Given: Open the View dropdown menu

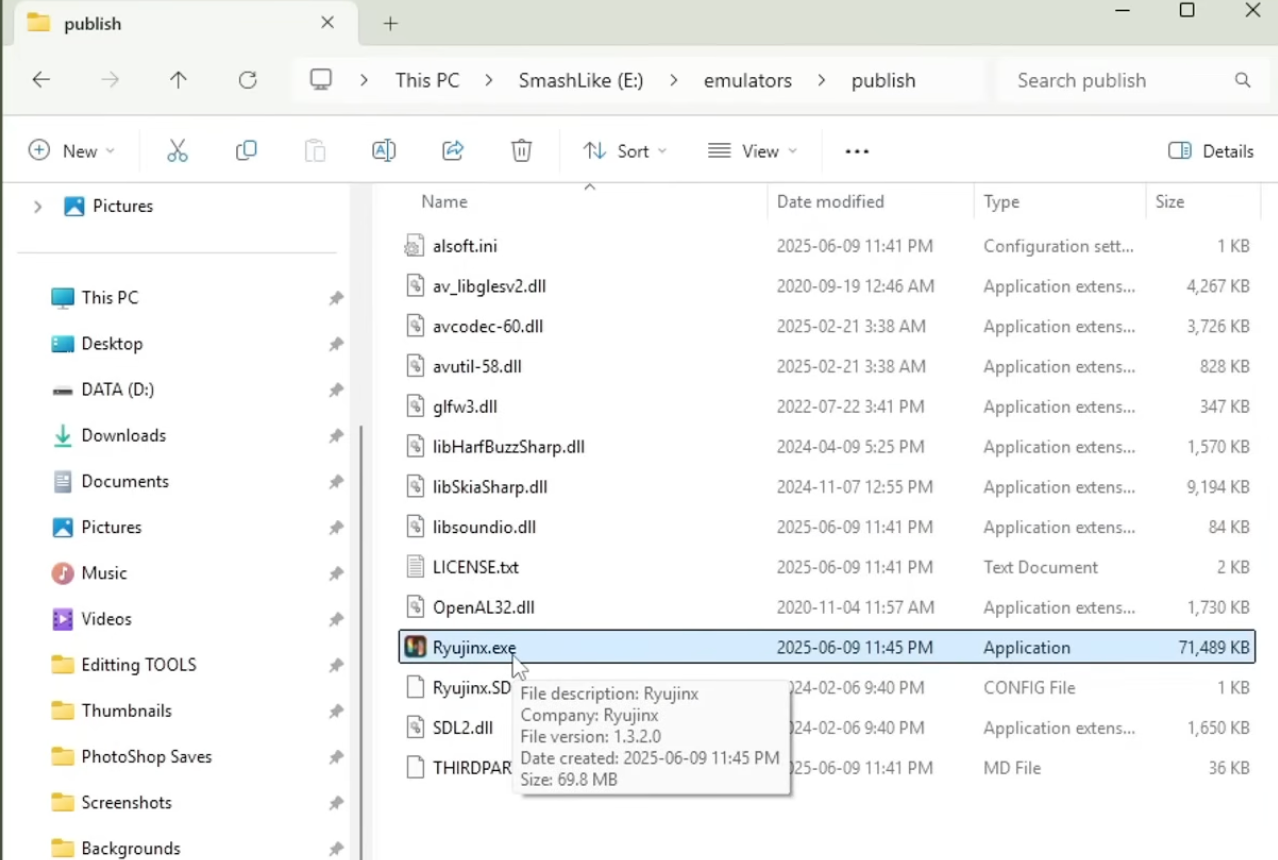Looking at the screenshot, I should pyautogui.click(x=752, y=151).
